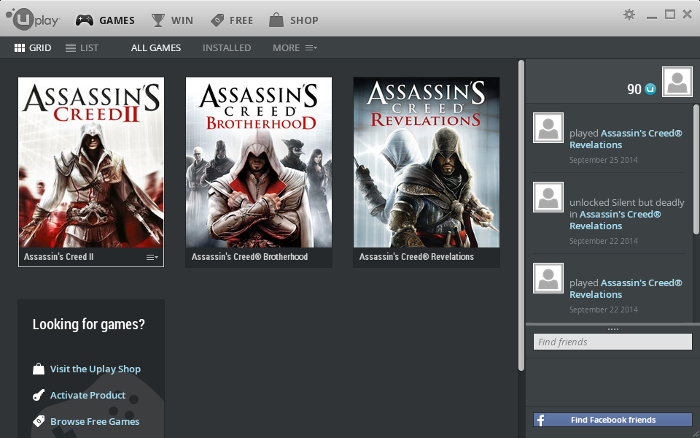Click the Uplay units coin icon

click(650, 89)
